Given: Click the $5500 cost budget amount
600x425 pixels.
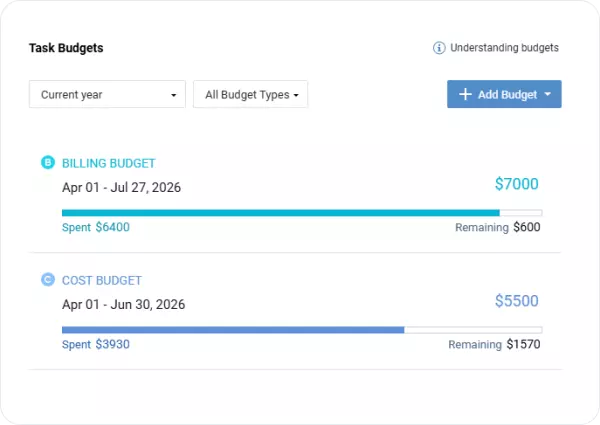Looking at the screenshot, I should coord(517,301).
